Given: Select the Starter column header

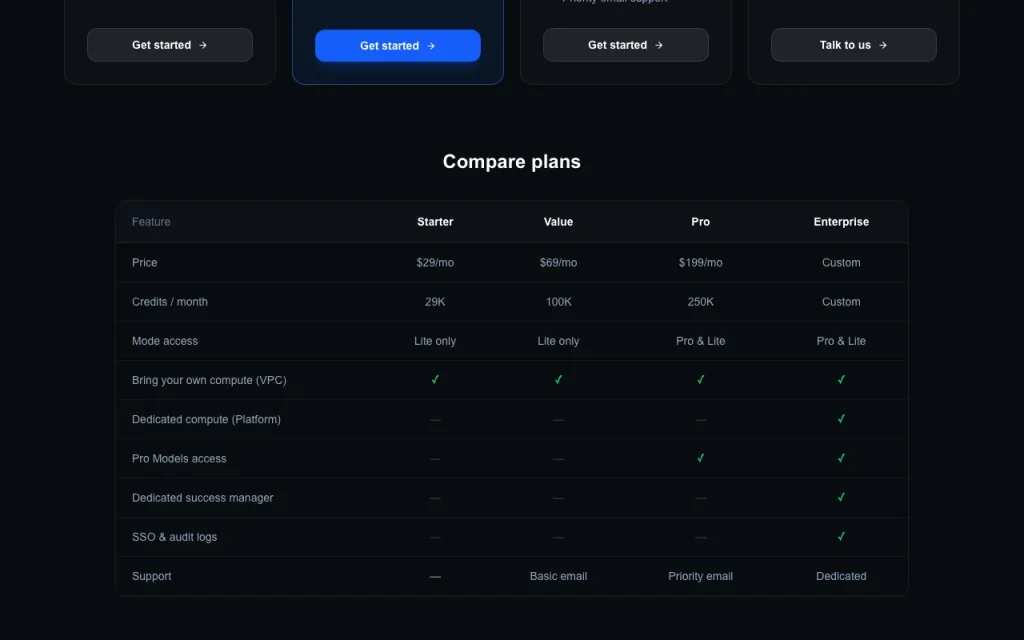Looking at the screenshot, I should 435,222.
